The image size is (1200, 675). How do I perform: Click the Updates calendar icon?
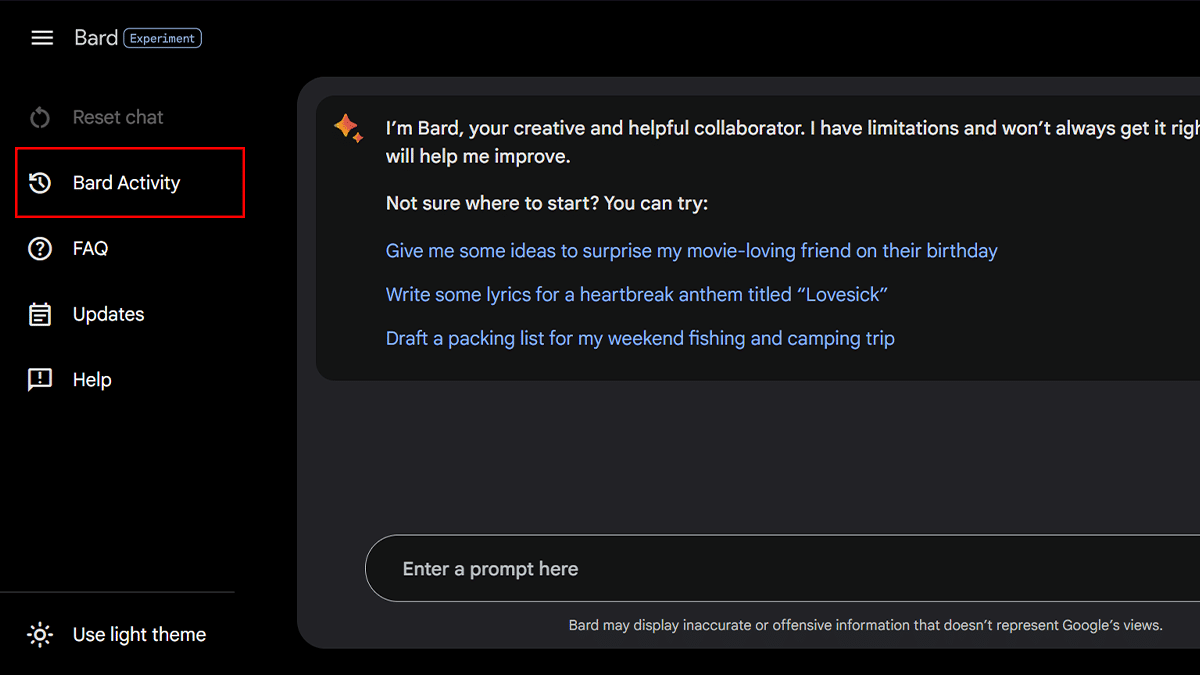click(40, 315)
